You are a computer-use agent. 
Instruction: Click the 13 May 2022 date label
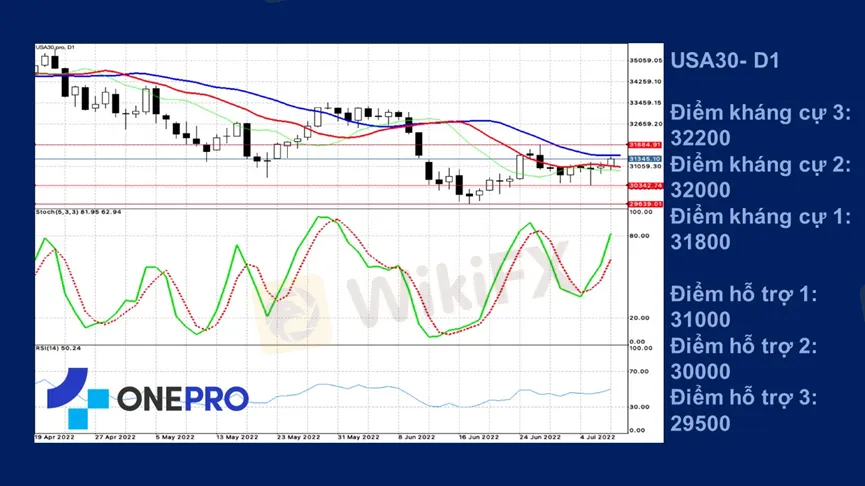pyautogui.click(x=237, y=437)
